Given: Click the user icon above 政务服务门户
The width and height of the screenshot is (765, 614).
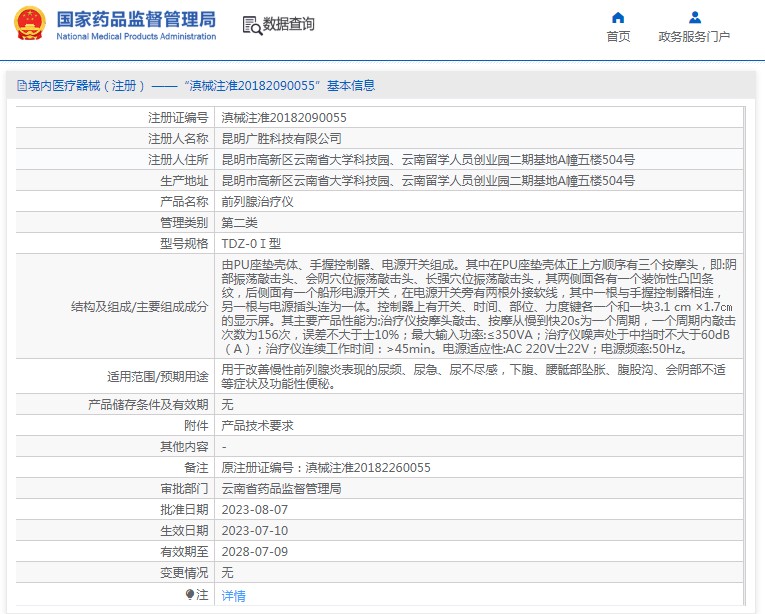Looking at the screenshot, I should [694, 17].
